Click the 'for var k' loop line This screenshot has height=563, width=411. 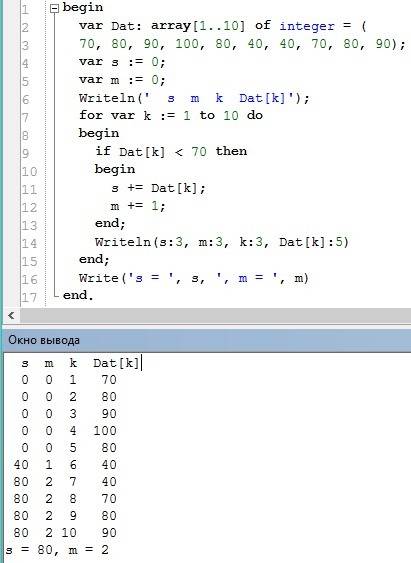171,116
